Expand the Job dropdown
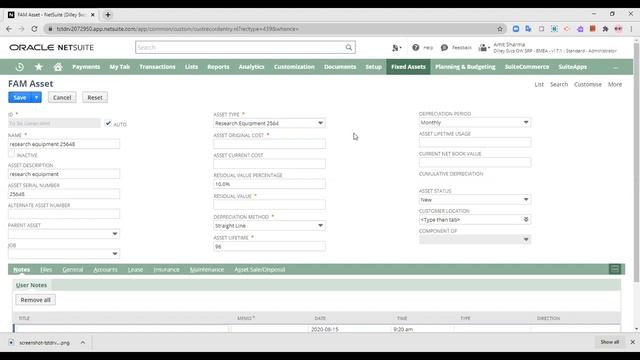640x360 pixels. [115, 254]
